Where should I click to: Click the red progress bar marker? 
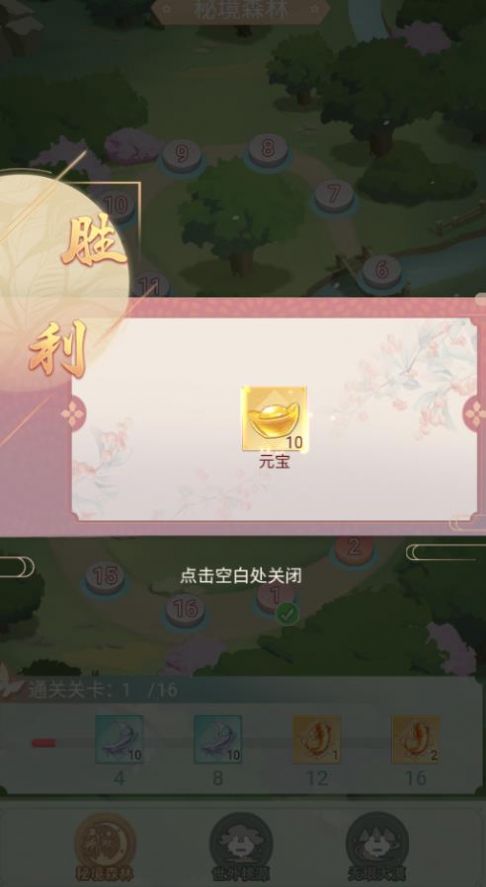tap(44, 743)
